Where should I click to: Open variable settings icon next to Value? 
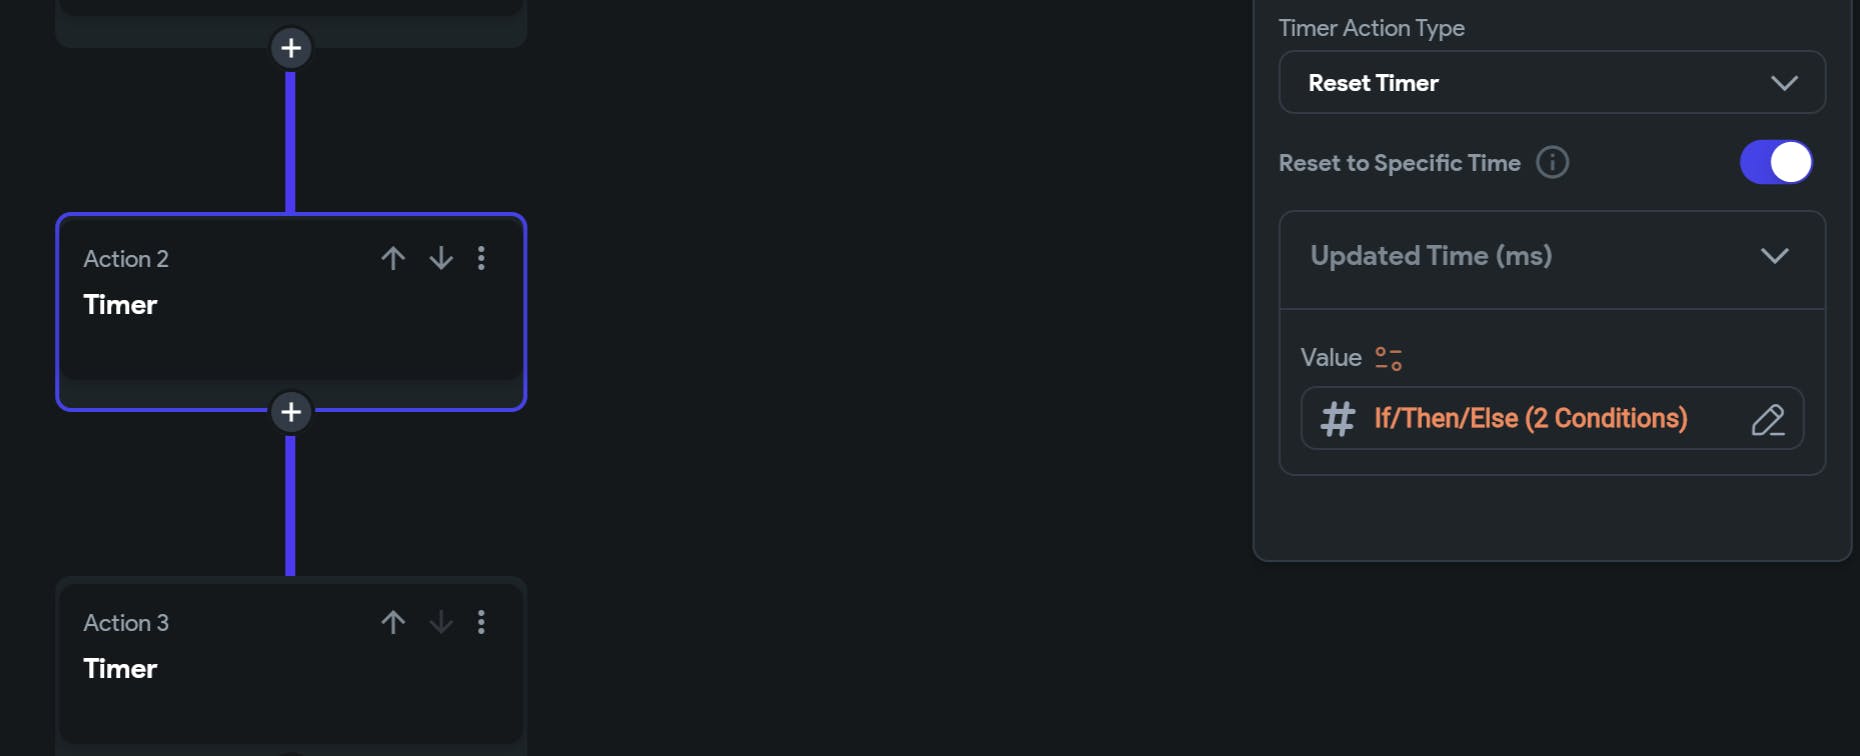(1388, 359)
